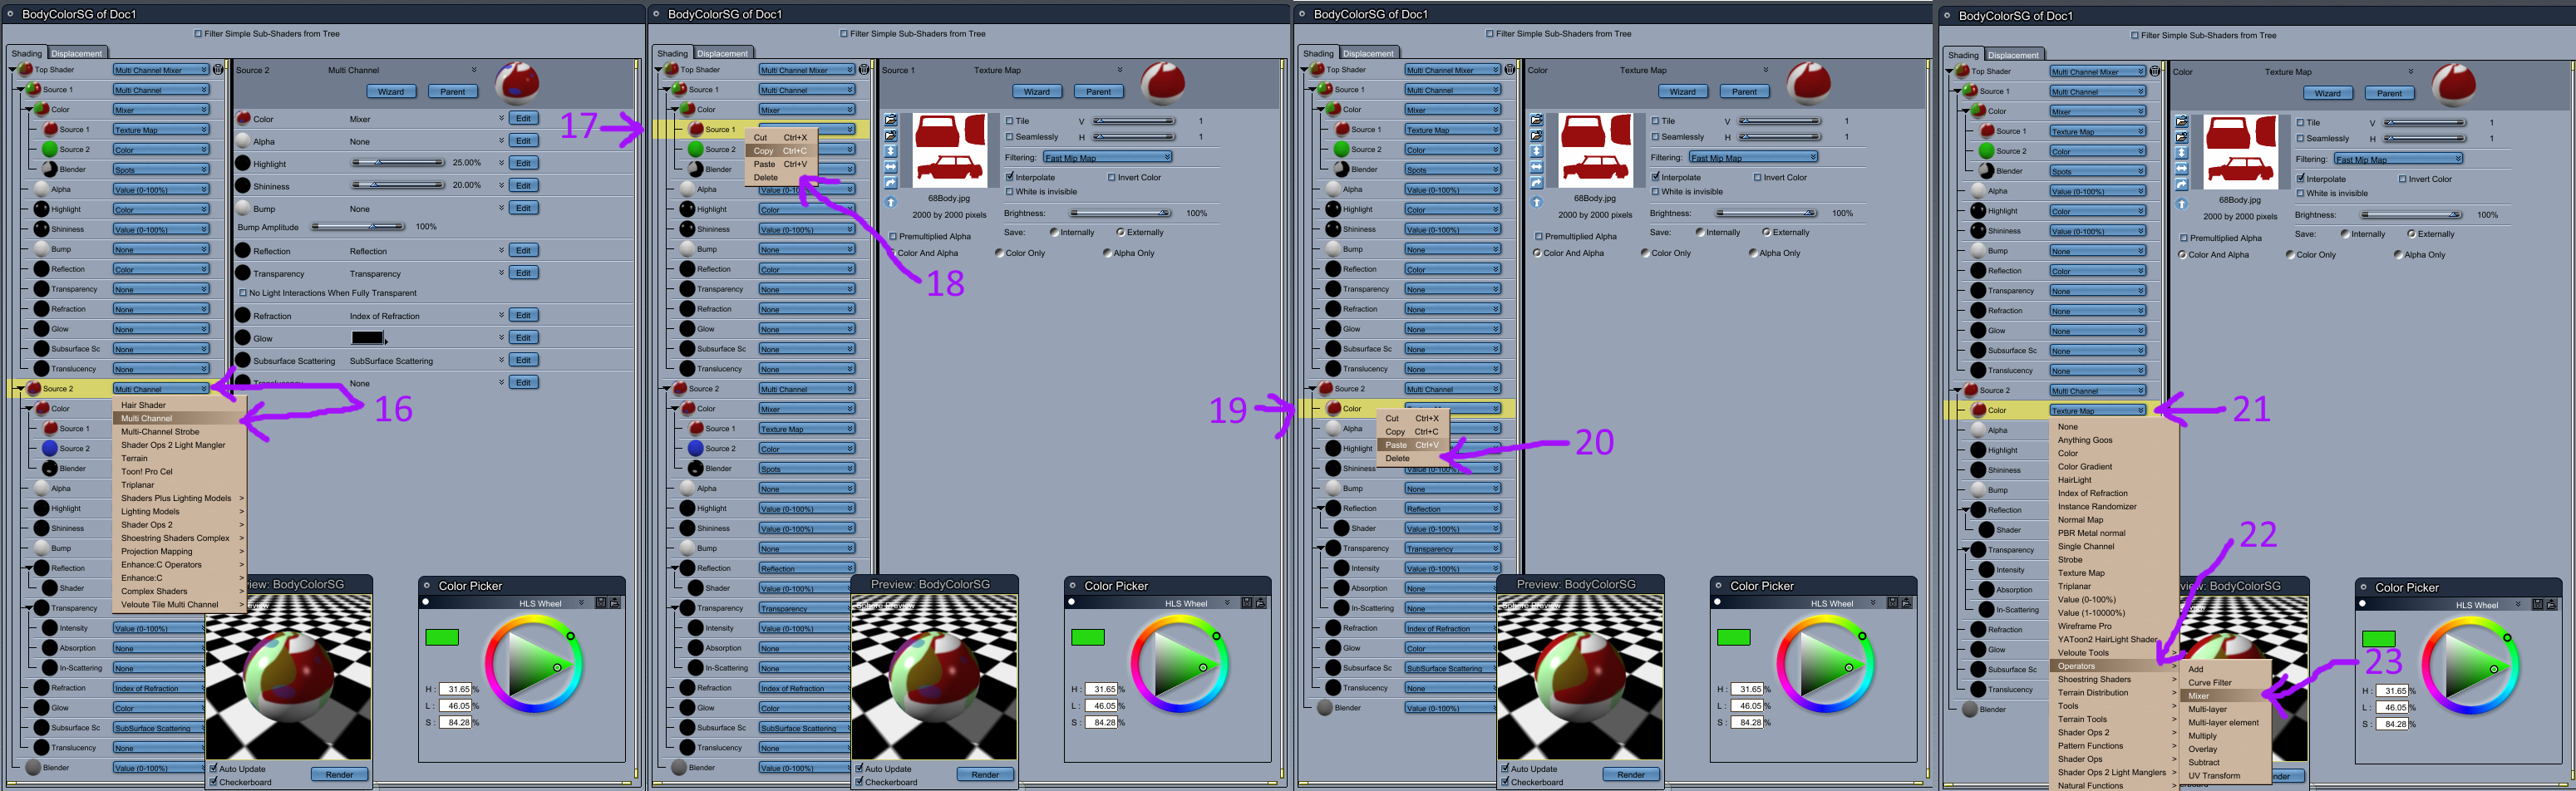Click the shader preview sphere beside Parent in leftmost window
Image resolution: width=2576 pixels, height=791 pixels.
pos(517,83)
